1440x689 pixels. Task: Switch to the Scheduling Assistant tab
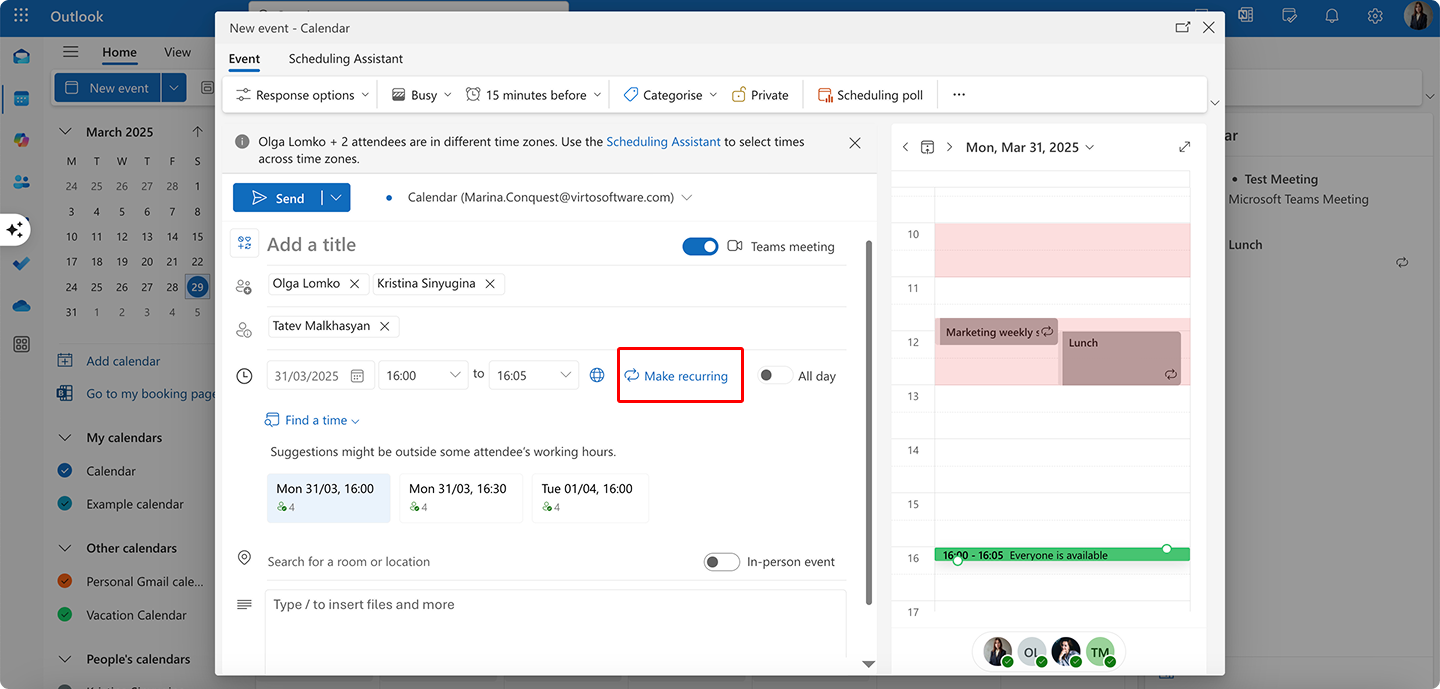point(345,59)
